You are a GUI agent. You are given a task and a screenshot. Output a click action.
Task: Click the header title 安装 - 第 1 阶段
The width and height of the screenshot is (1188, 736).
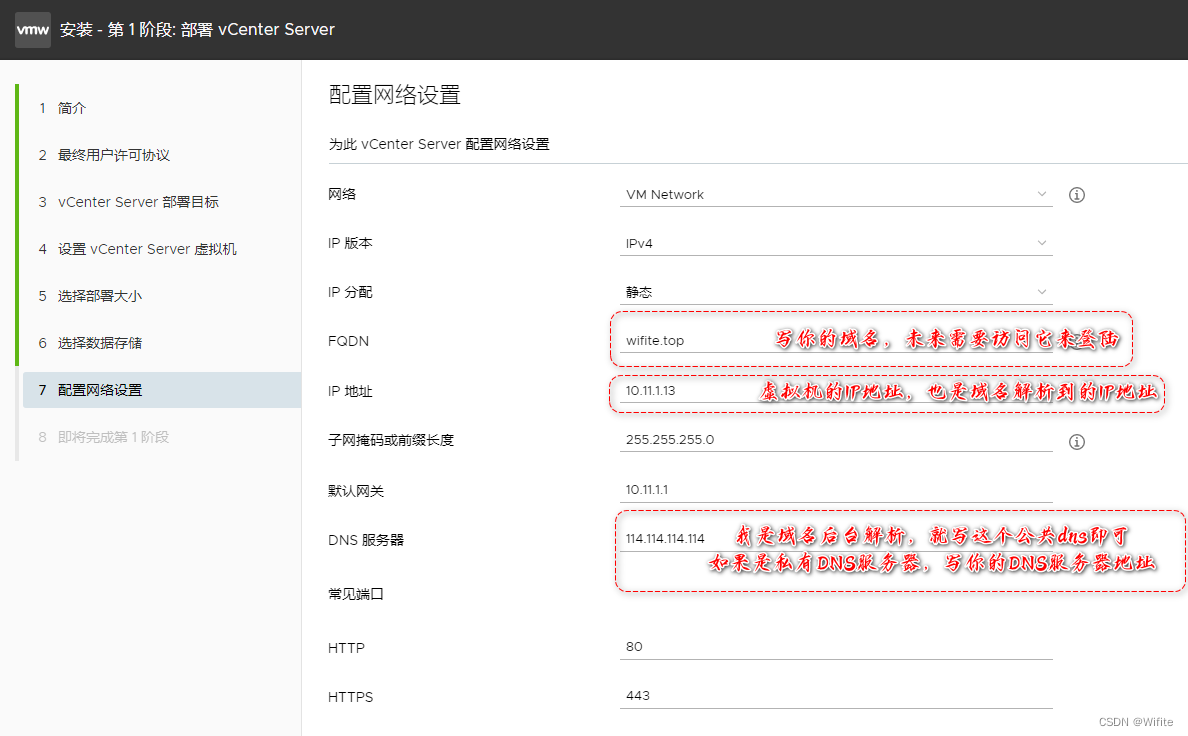(197, 30)
